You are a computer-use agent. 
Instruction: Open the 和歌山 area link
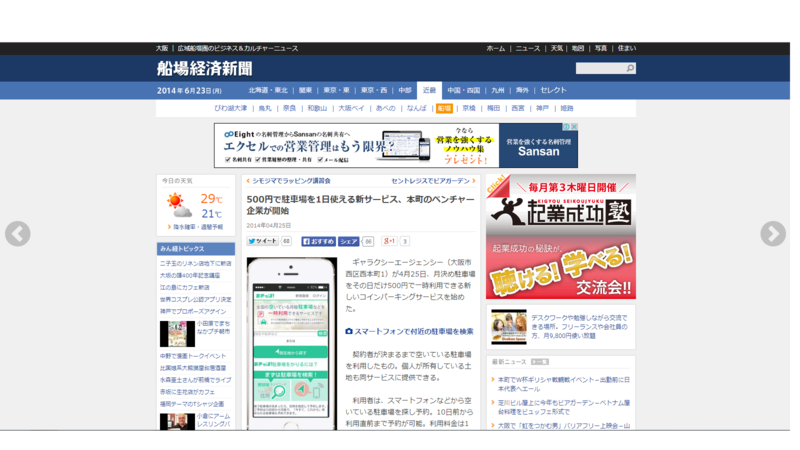[317, 108]
